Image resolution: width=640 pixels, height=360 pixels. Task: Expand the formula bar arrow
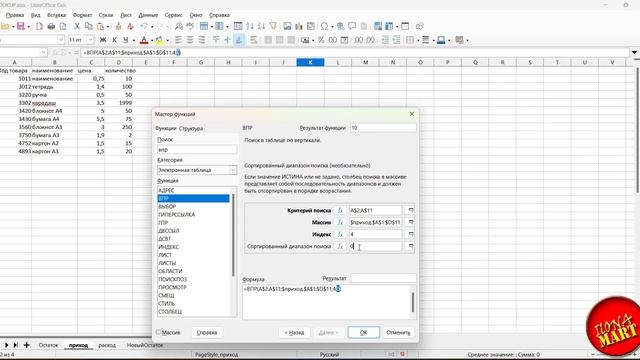[634, 53]
